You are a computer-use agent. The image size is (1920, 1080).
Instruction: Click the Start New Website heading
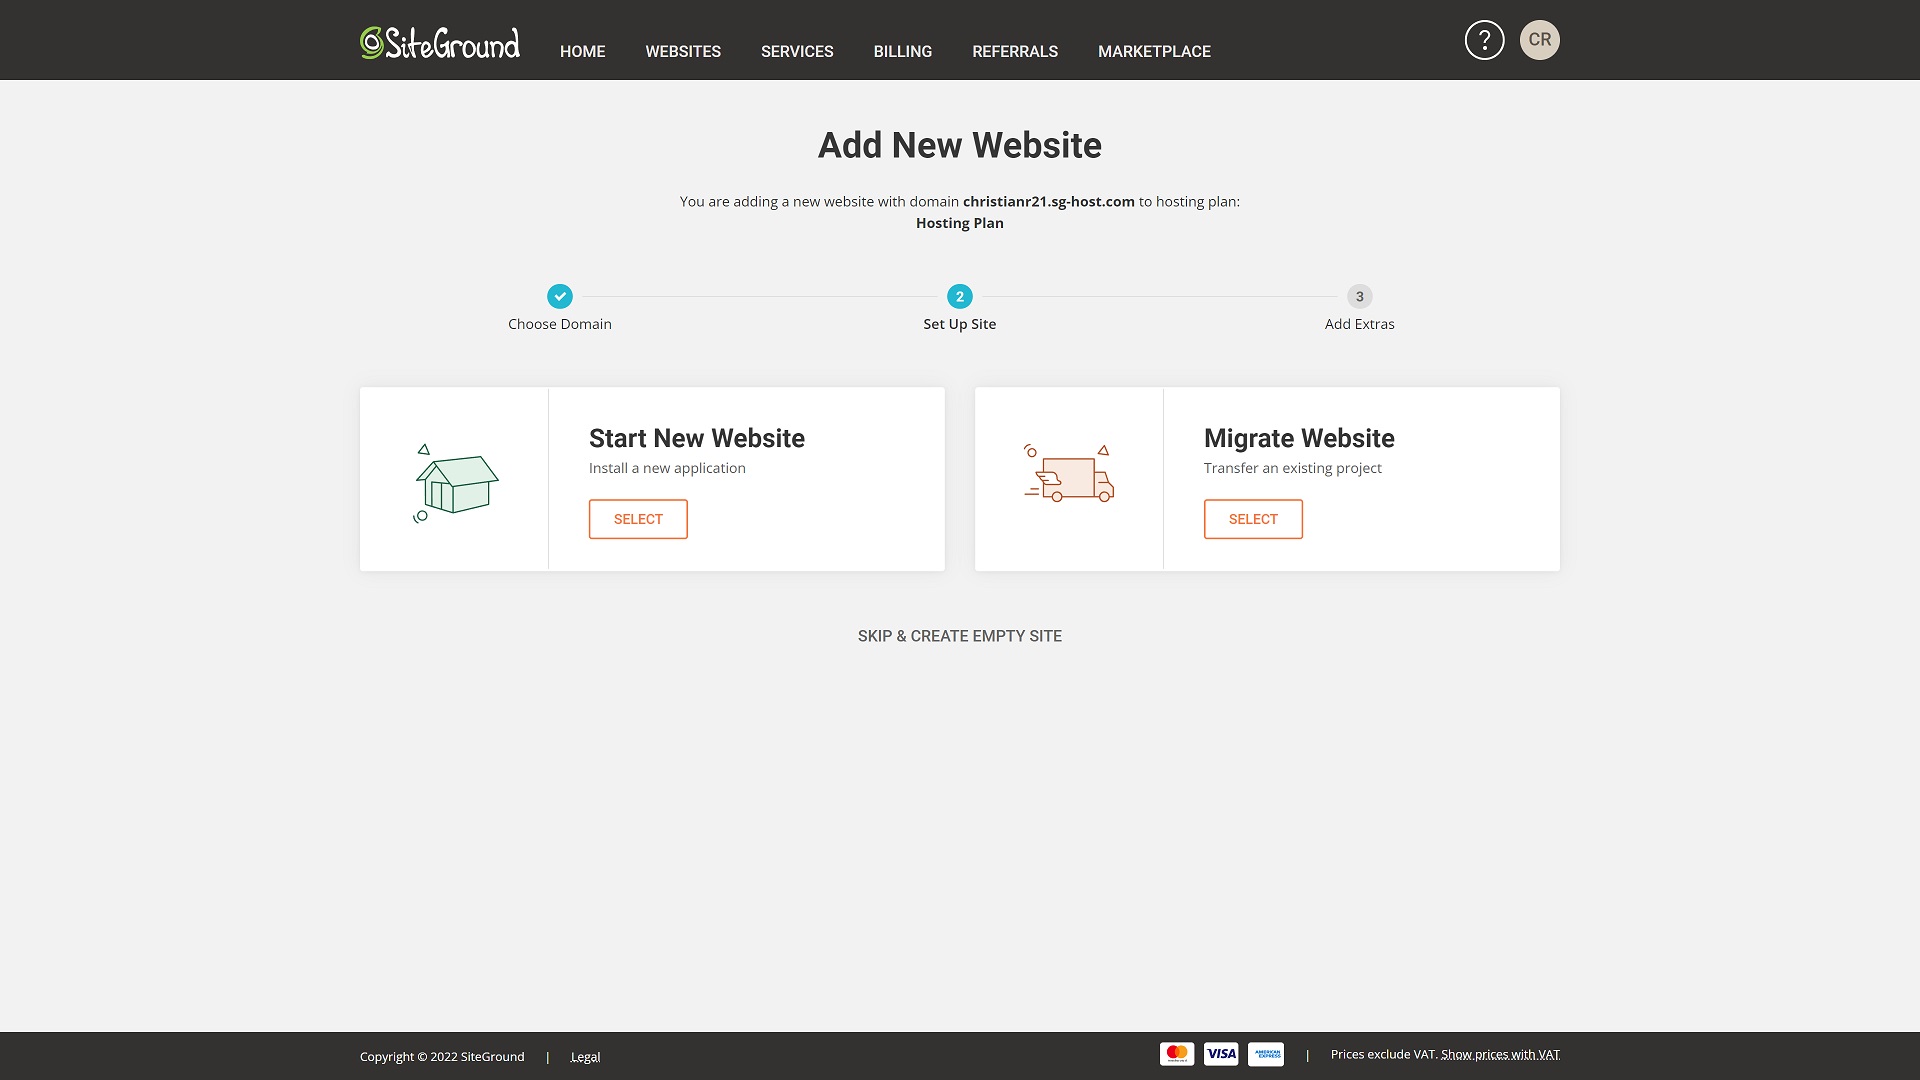697,438
